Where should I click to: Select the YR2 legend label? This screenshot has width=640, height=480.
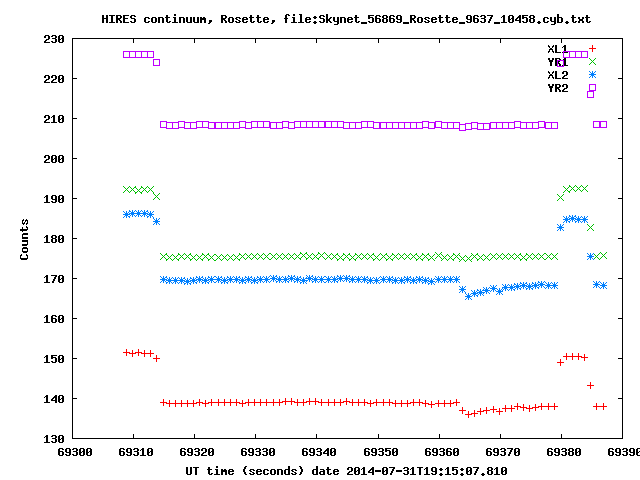558,88
